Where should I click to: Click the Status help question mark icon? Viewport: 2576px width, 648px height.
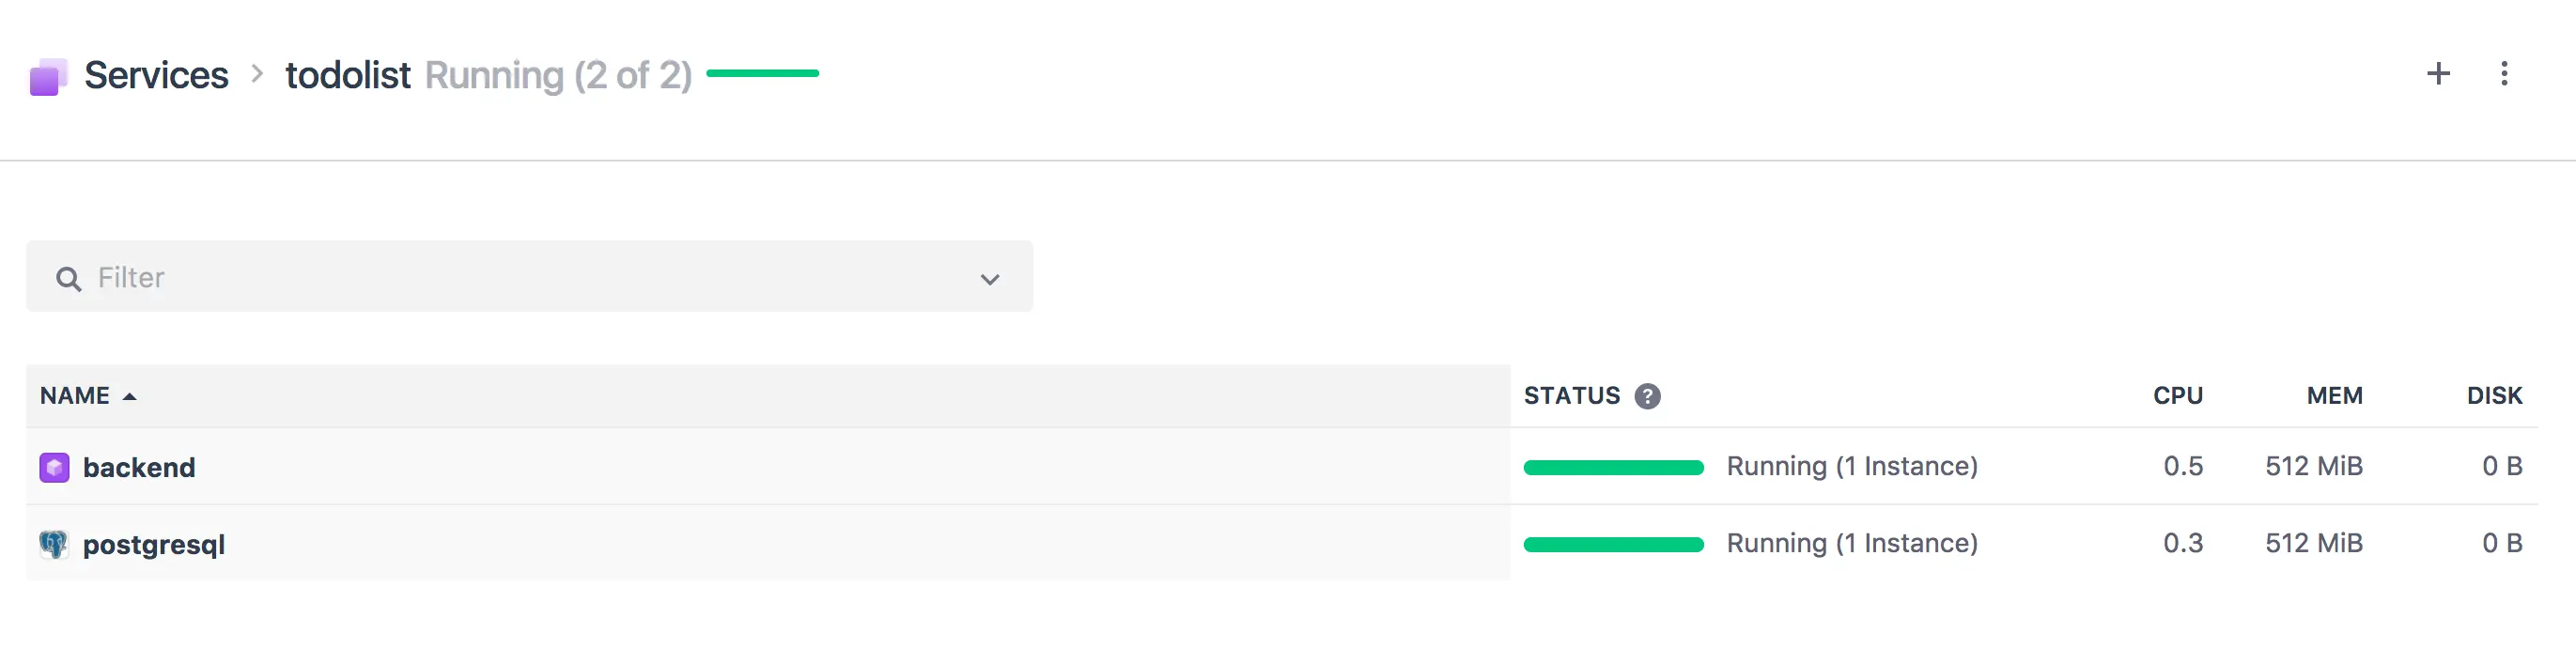1647,396
